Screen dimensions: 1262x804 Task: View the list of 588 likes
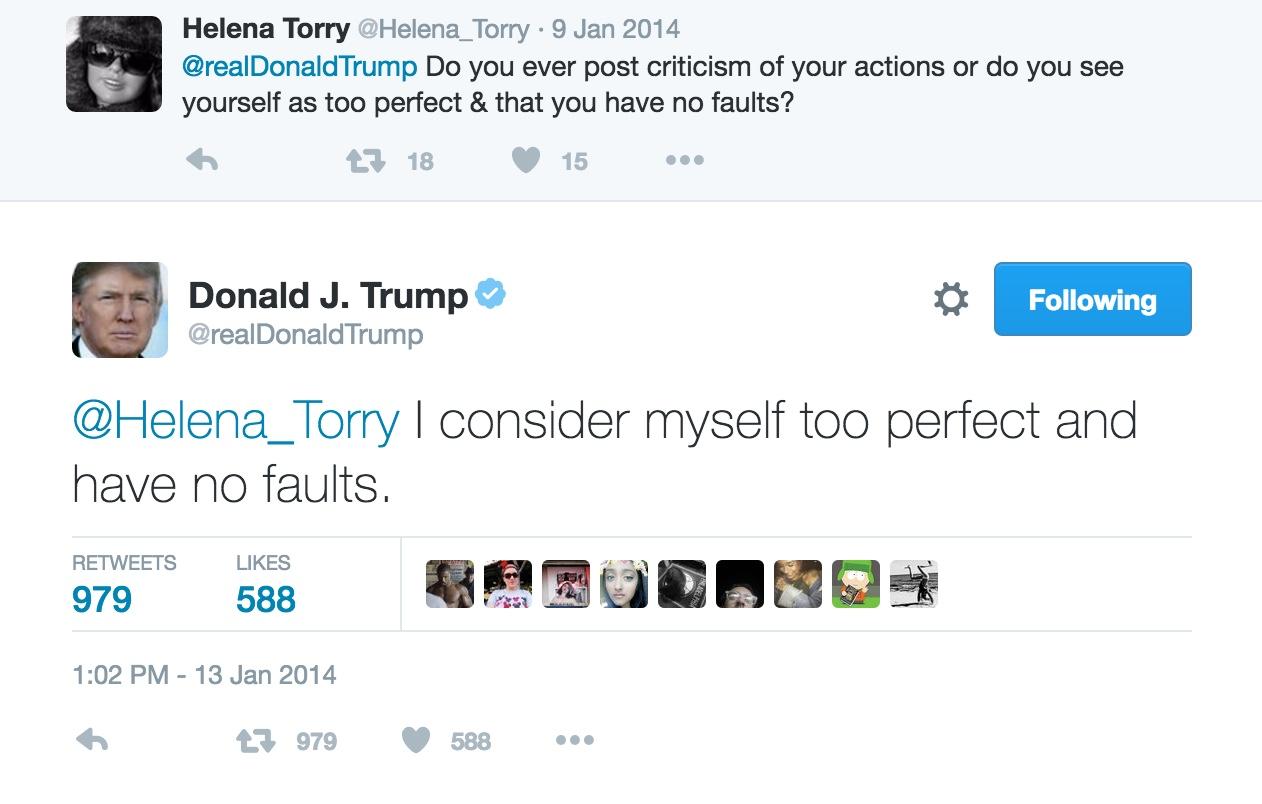pyautogui.click(x=265, y=599)
